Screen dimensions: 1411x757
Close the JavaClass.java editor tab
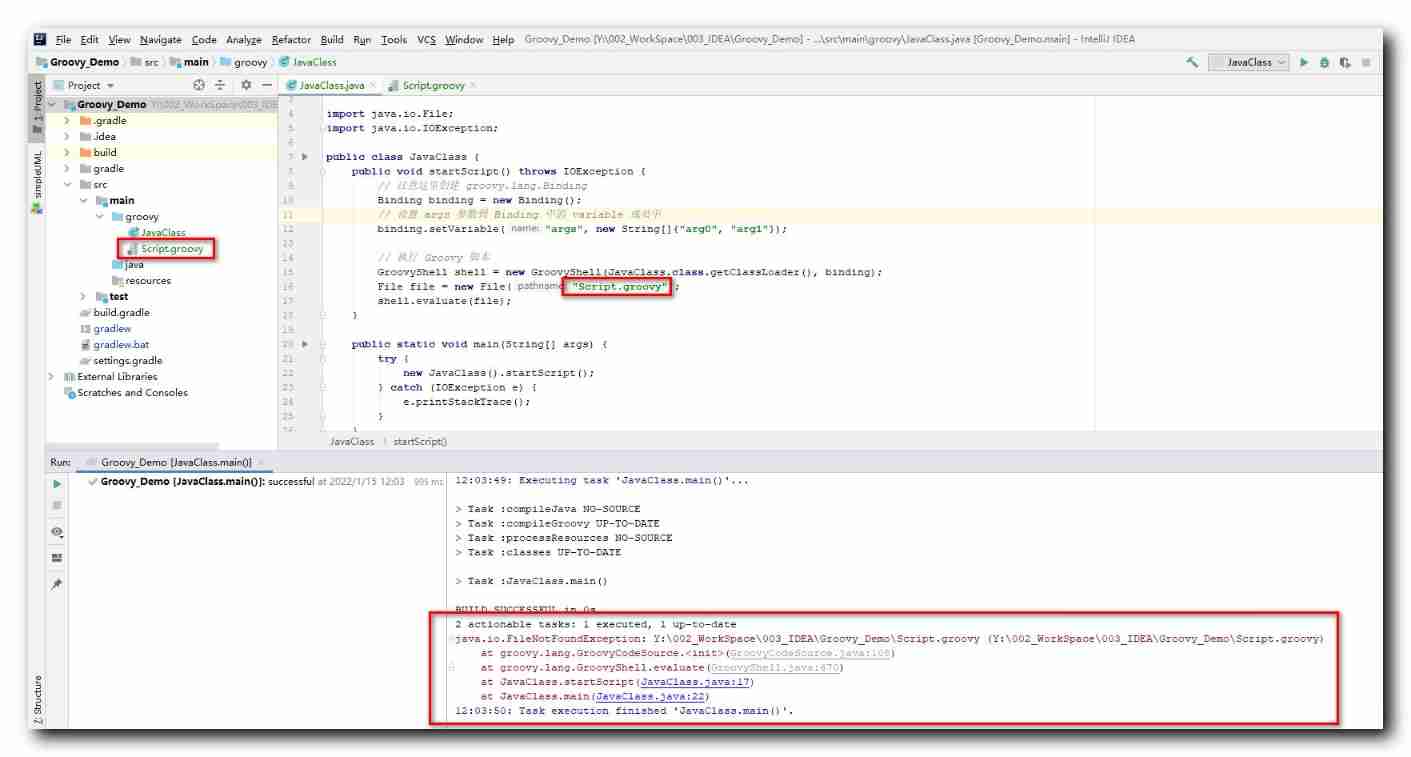(x=373, y=86)
